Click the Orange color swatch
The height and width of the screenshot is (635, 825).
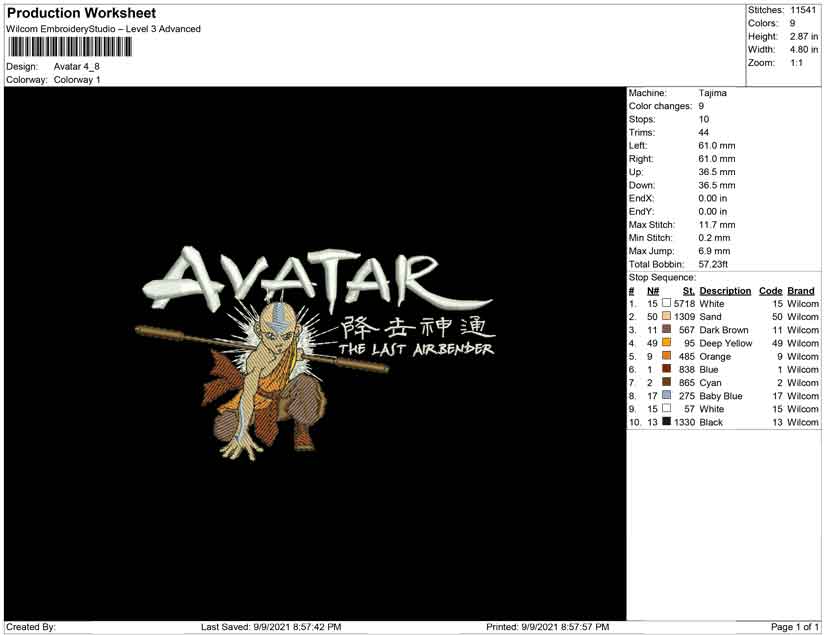[x=667, y=356]
